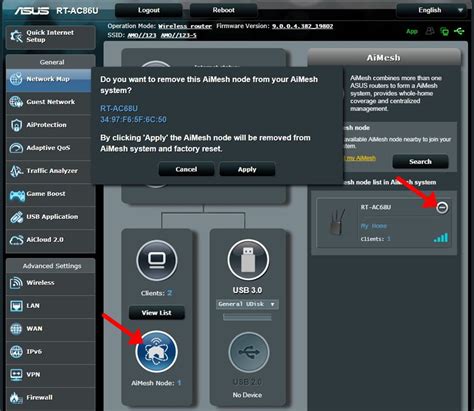Click the USB disk usage bar
Image resolution: width=474 pixels, height=411 pixels.
tap(247, 317)
